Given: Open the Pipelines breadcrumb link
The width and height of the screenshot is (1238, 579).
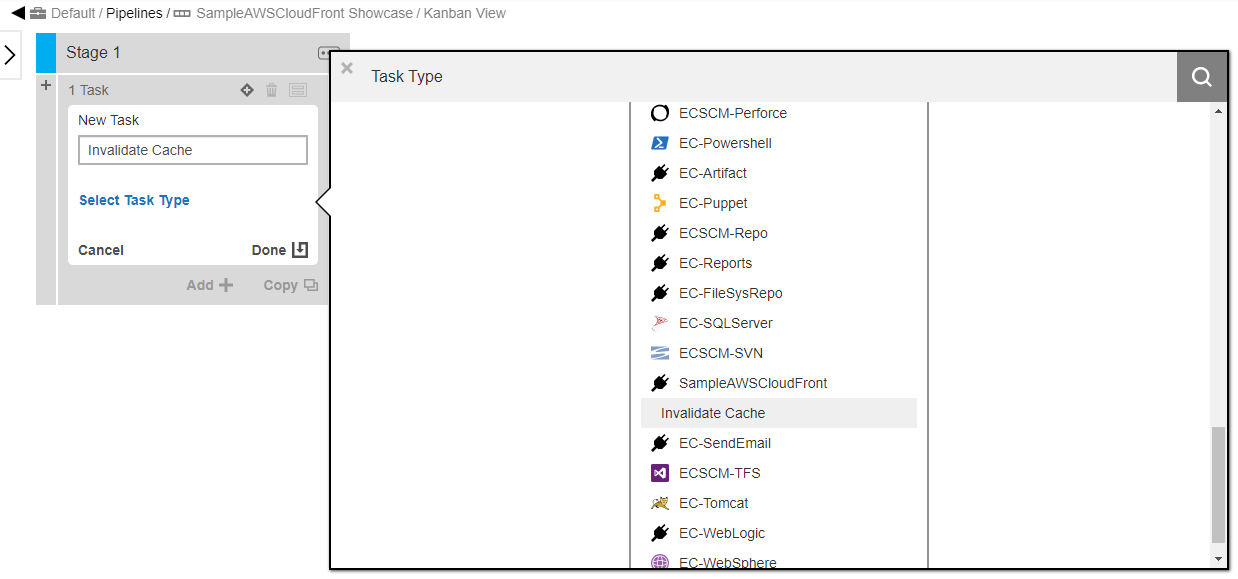Looking at the screenshot, I should [x=134, y=14].
